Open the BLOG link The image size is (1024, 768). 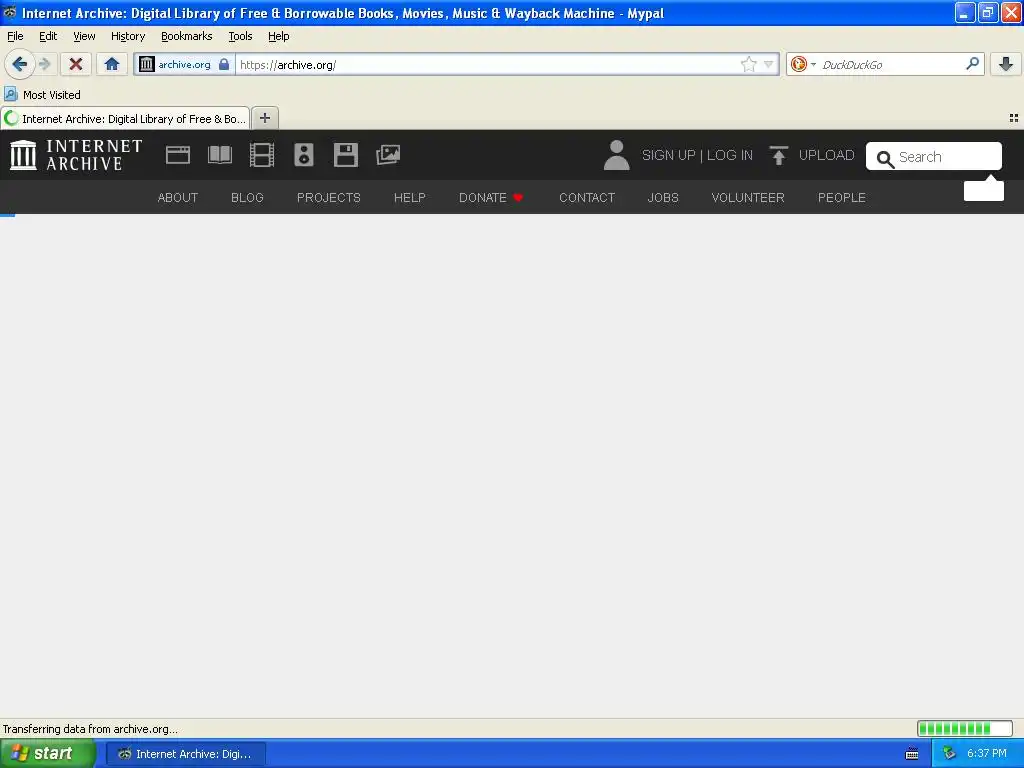pos(247,198)
